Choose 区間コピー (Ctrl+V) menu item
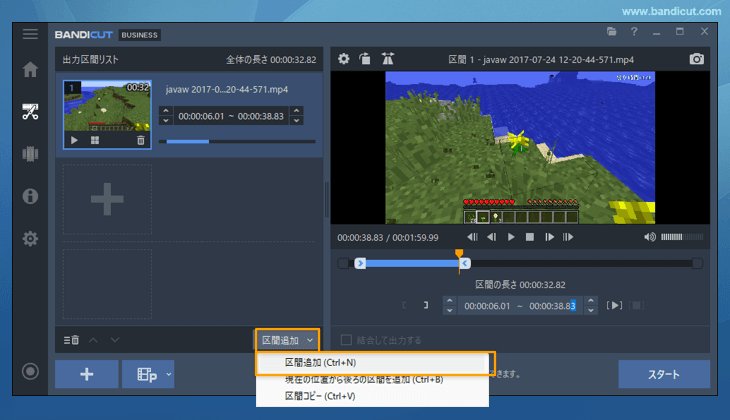Image resolution: width=730 pixels, height=420 pixels. point(372,396)
